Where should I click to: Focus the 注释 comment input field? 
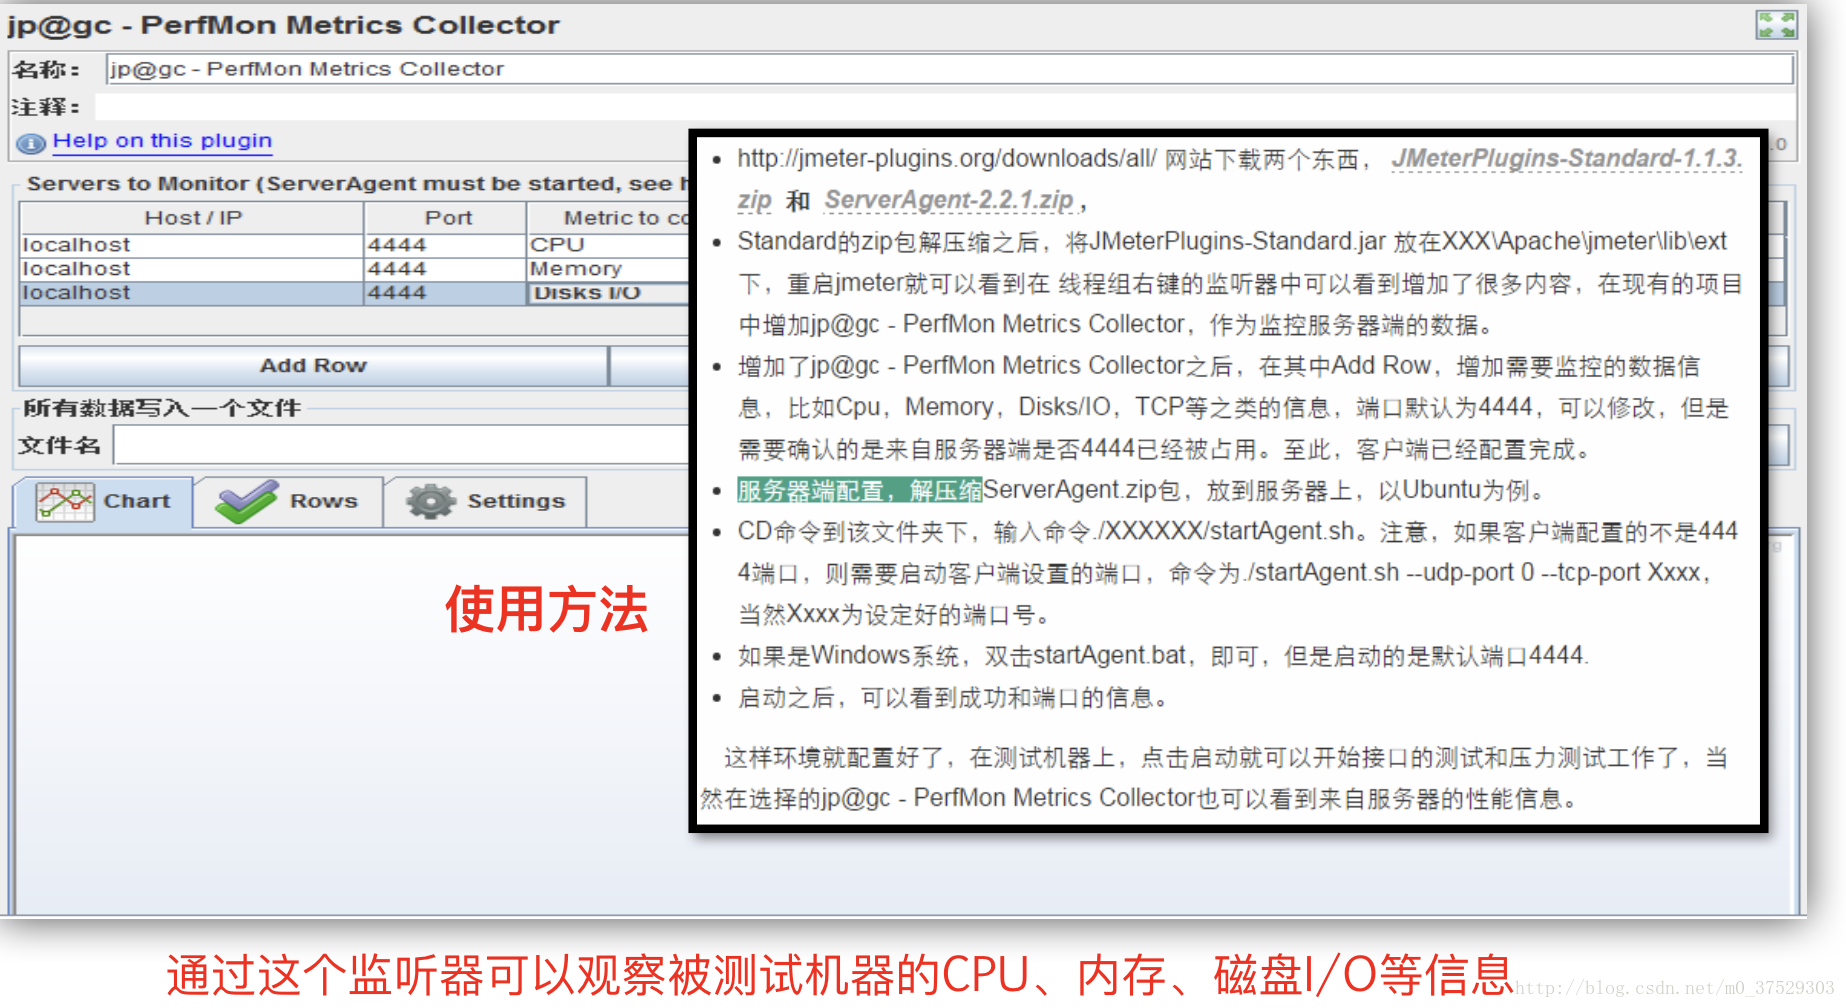pyautogui.click(x=944, y=107)
